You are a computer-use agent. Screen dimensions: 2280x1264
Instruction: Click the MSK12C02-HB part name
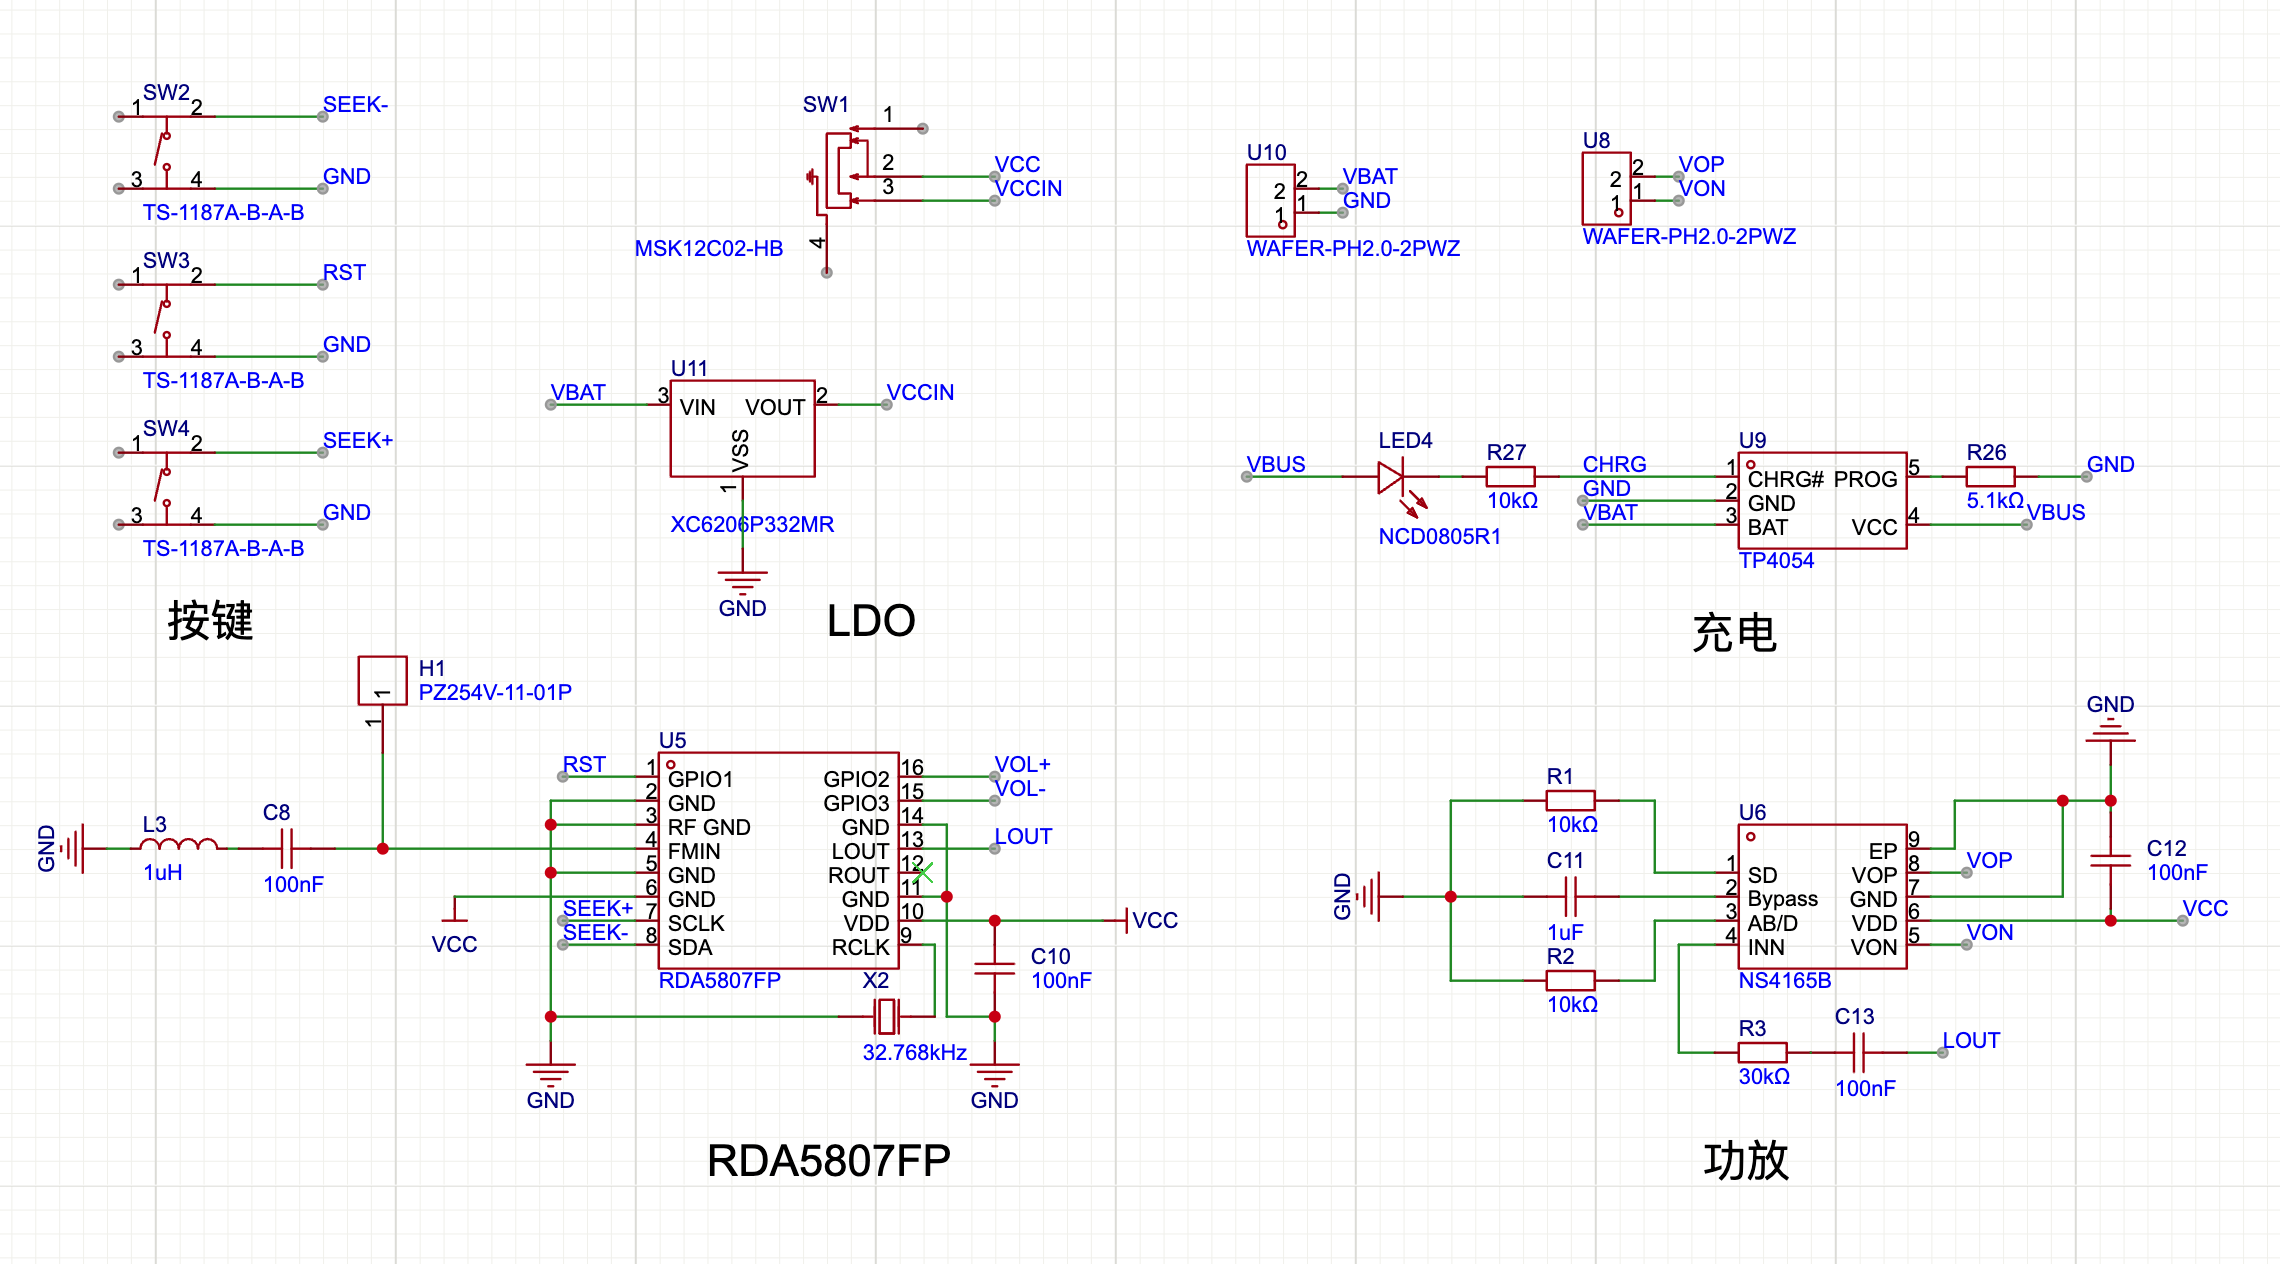pos(709,248)
